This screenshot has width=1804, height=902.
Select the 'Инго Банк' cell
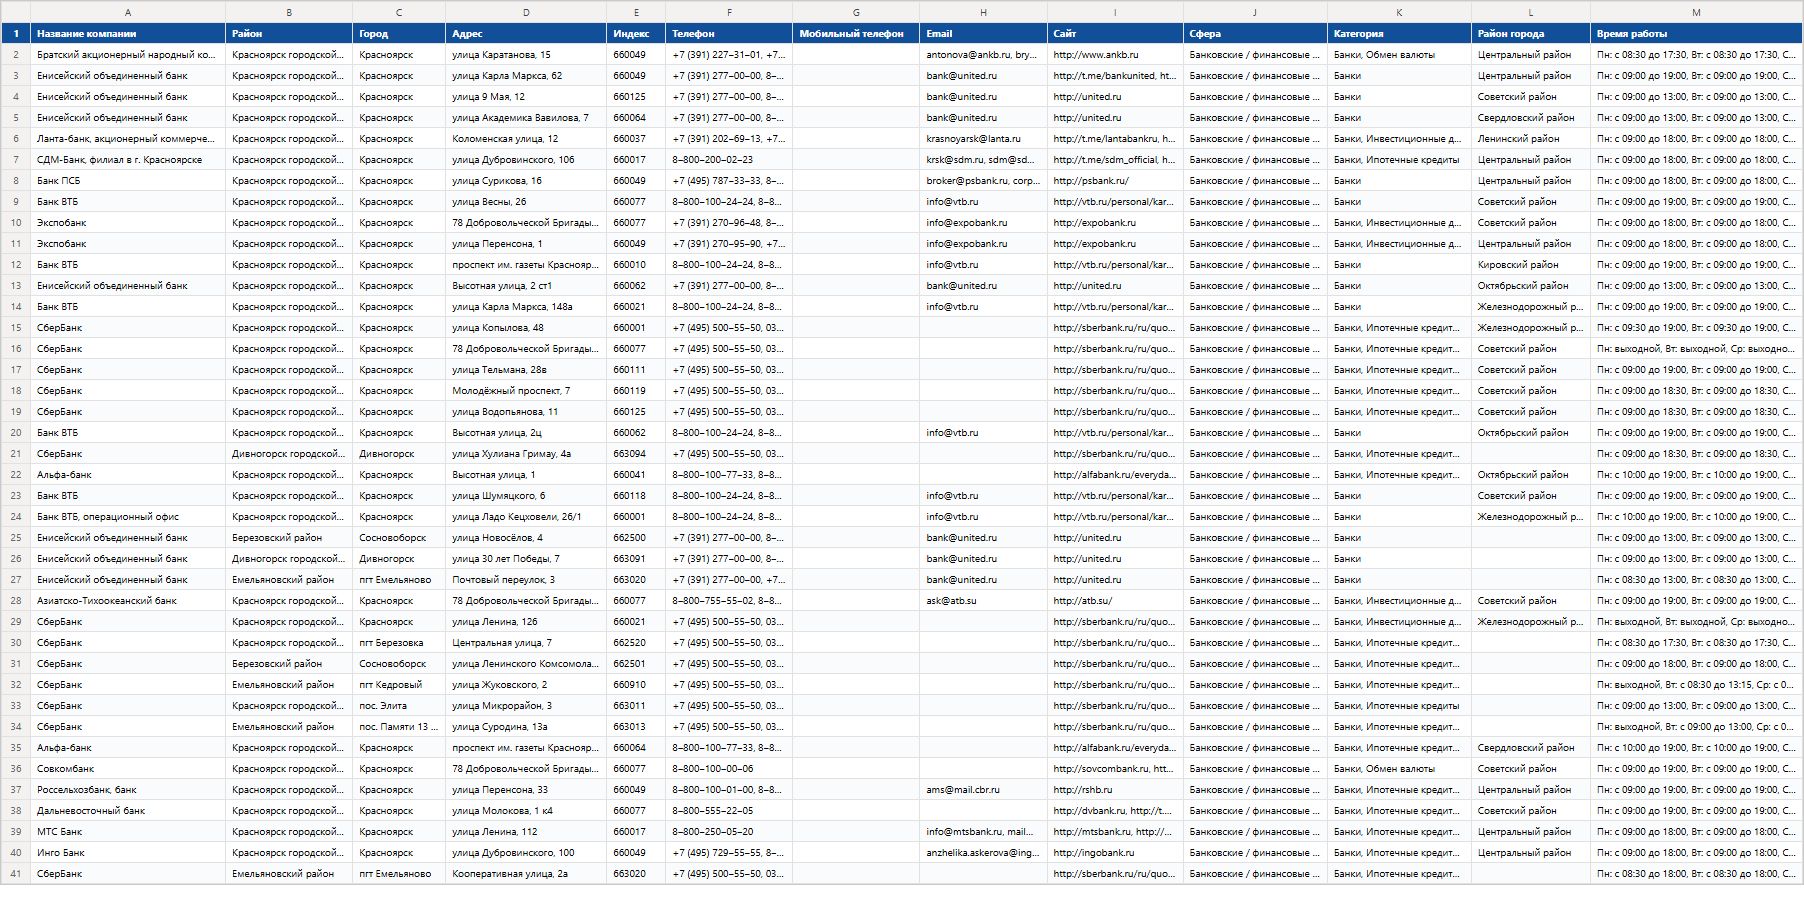click(x=128, y=853)
